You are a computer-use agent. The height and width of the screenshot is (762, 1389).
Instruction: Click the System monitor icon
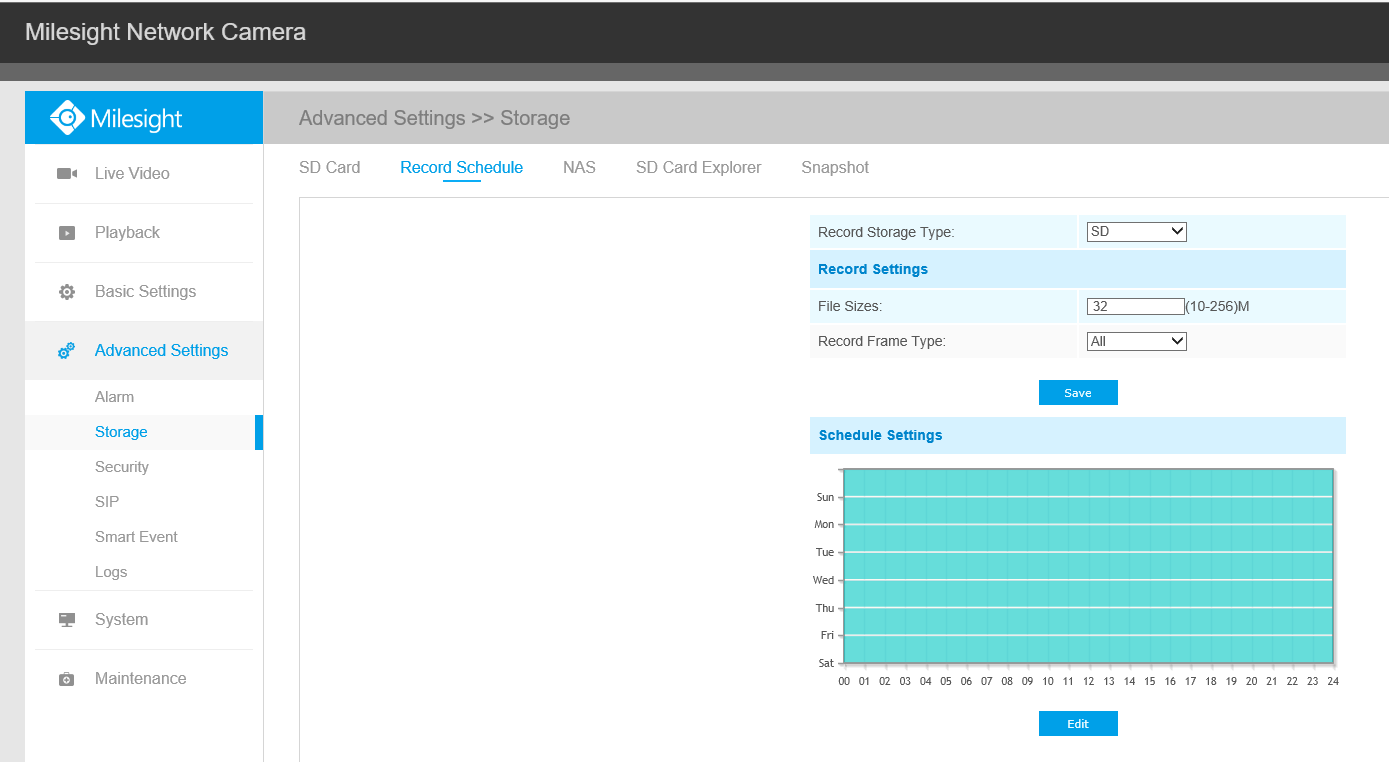pos(67,620)
